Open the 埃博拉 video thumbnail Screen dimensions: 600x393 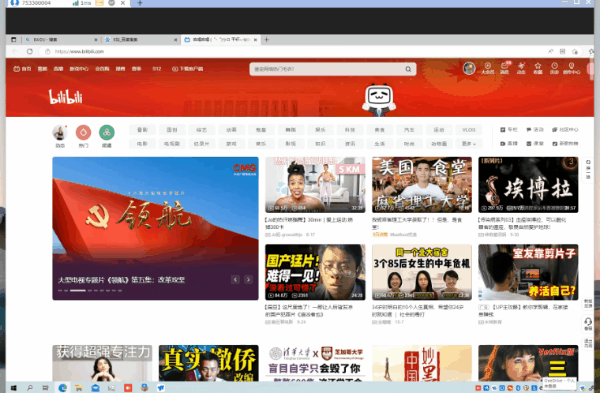pos(528,185)
